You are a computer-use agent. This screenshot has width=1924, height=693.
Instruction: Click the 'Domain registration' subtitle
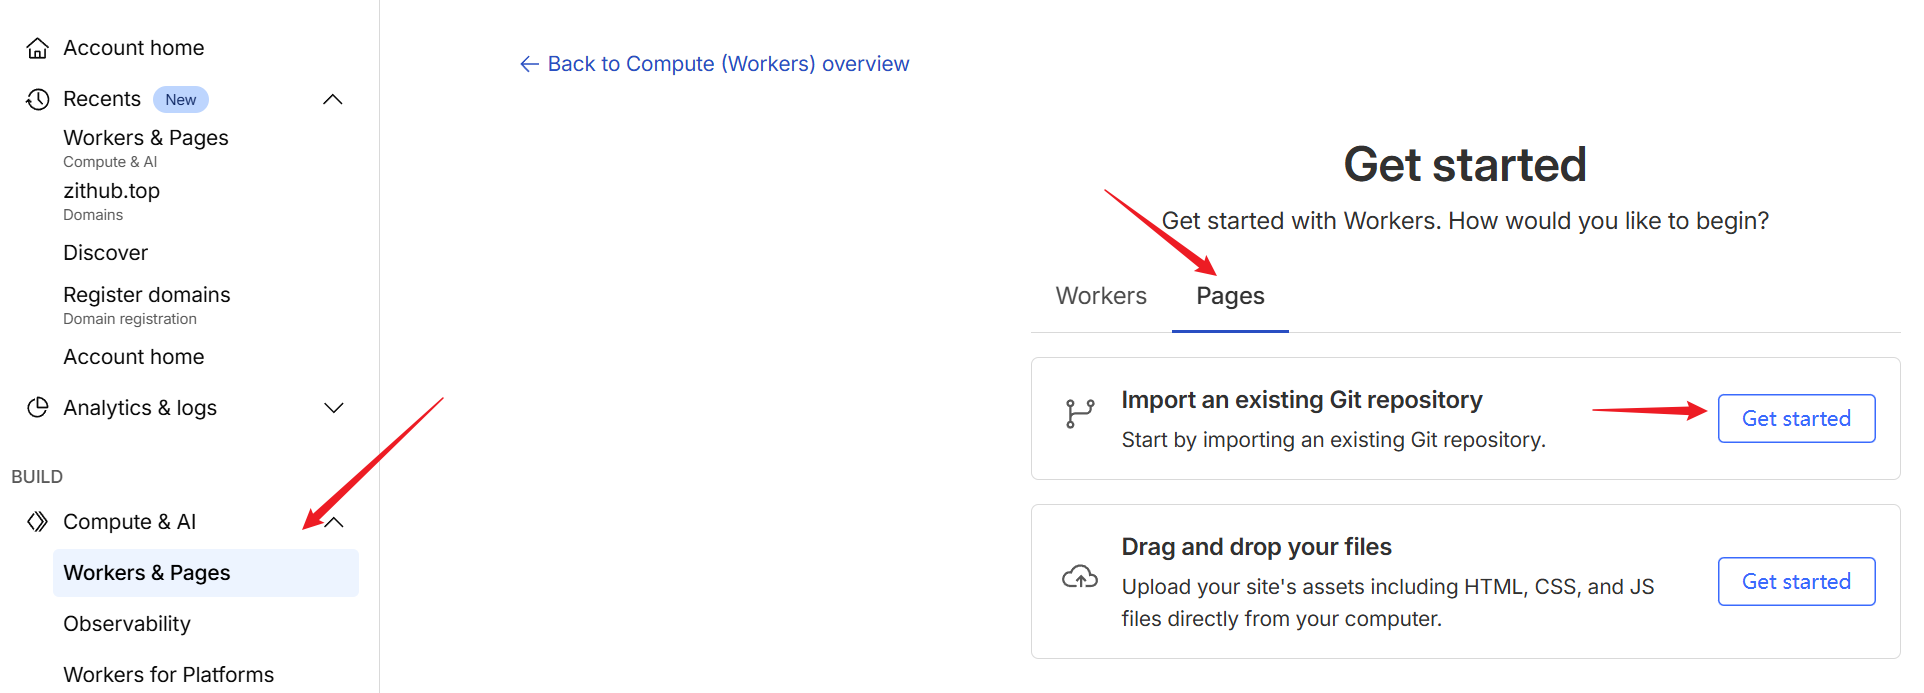tap(130, 319)
